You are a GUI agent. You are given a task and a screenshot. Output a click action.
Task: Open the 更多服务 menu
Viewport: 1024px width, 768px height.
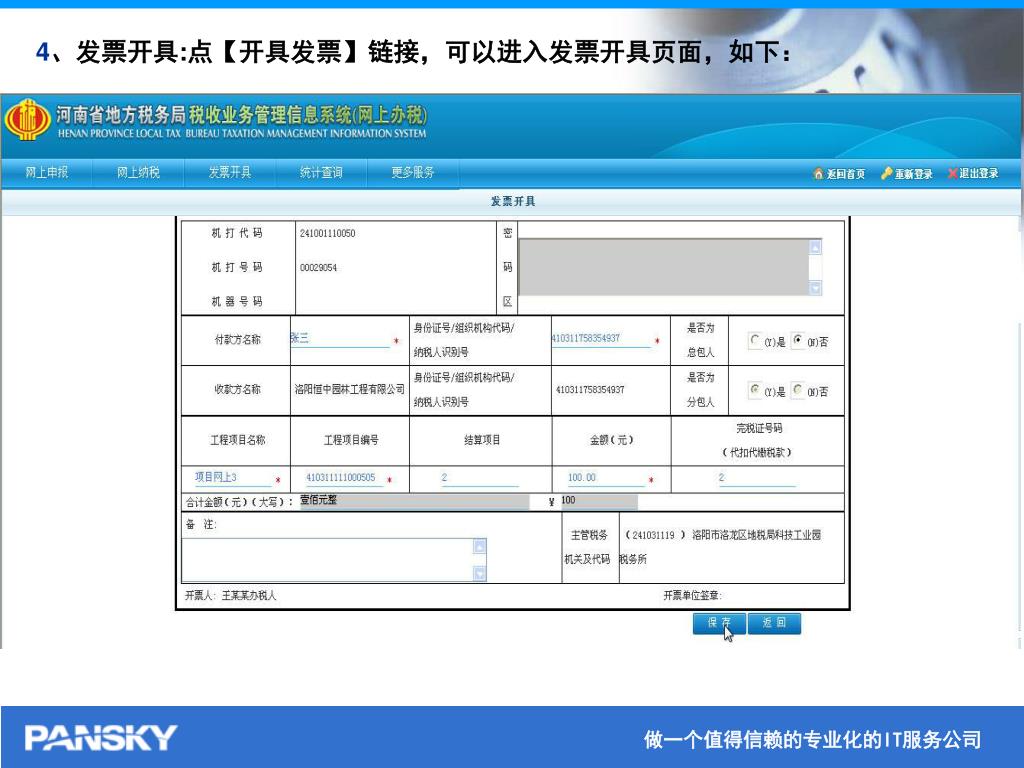click(413, 172)
